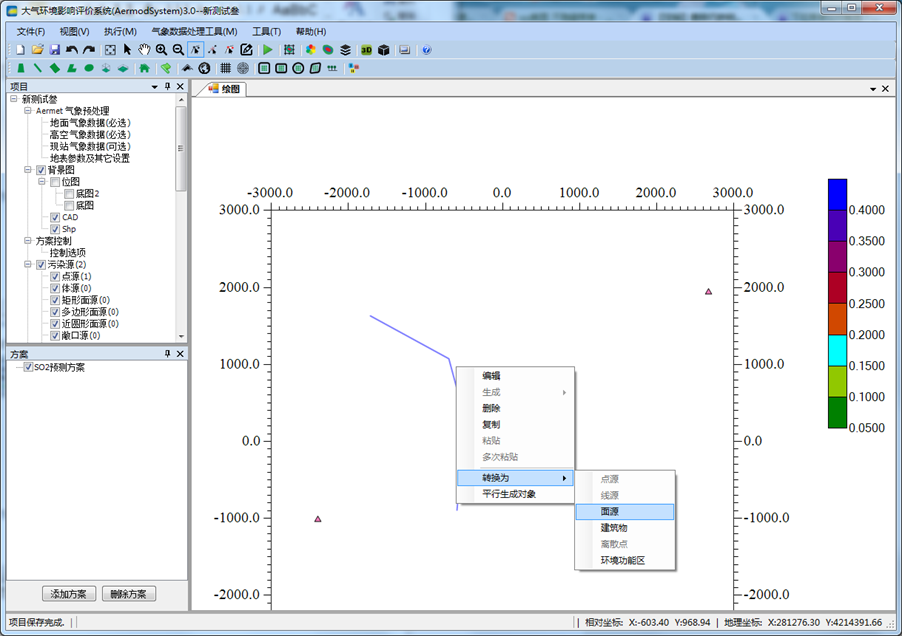902x636 pixels.
Task: Click the Undo arrow icon
Action: tap(72, 50)
